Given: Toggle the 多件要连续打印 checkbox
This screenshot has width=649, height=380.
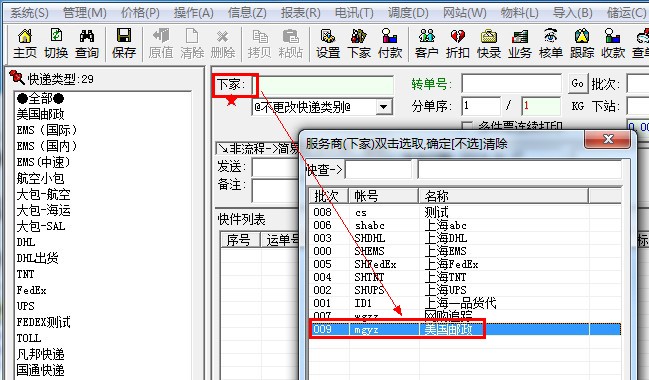Looking at the screenshot, I should click(467, 126).
